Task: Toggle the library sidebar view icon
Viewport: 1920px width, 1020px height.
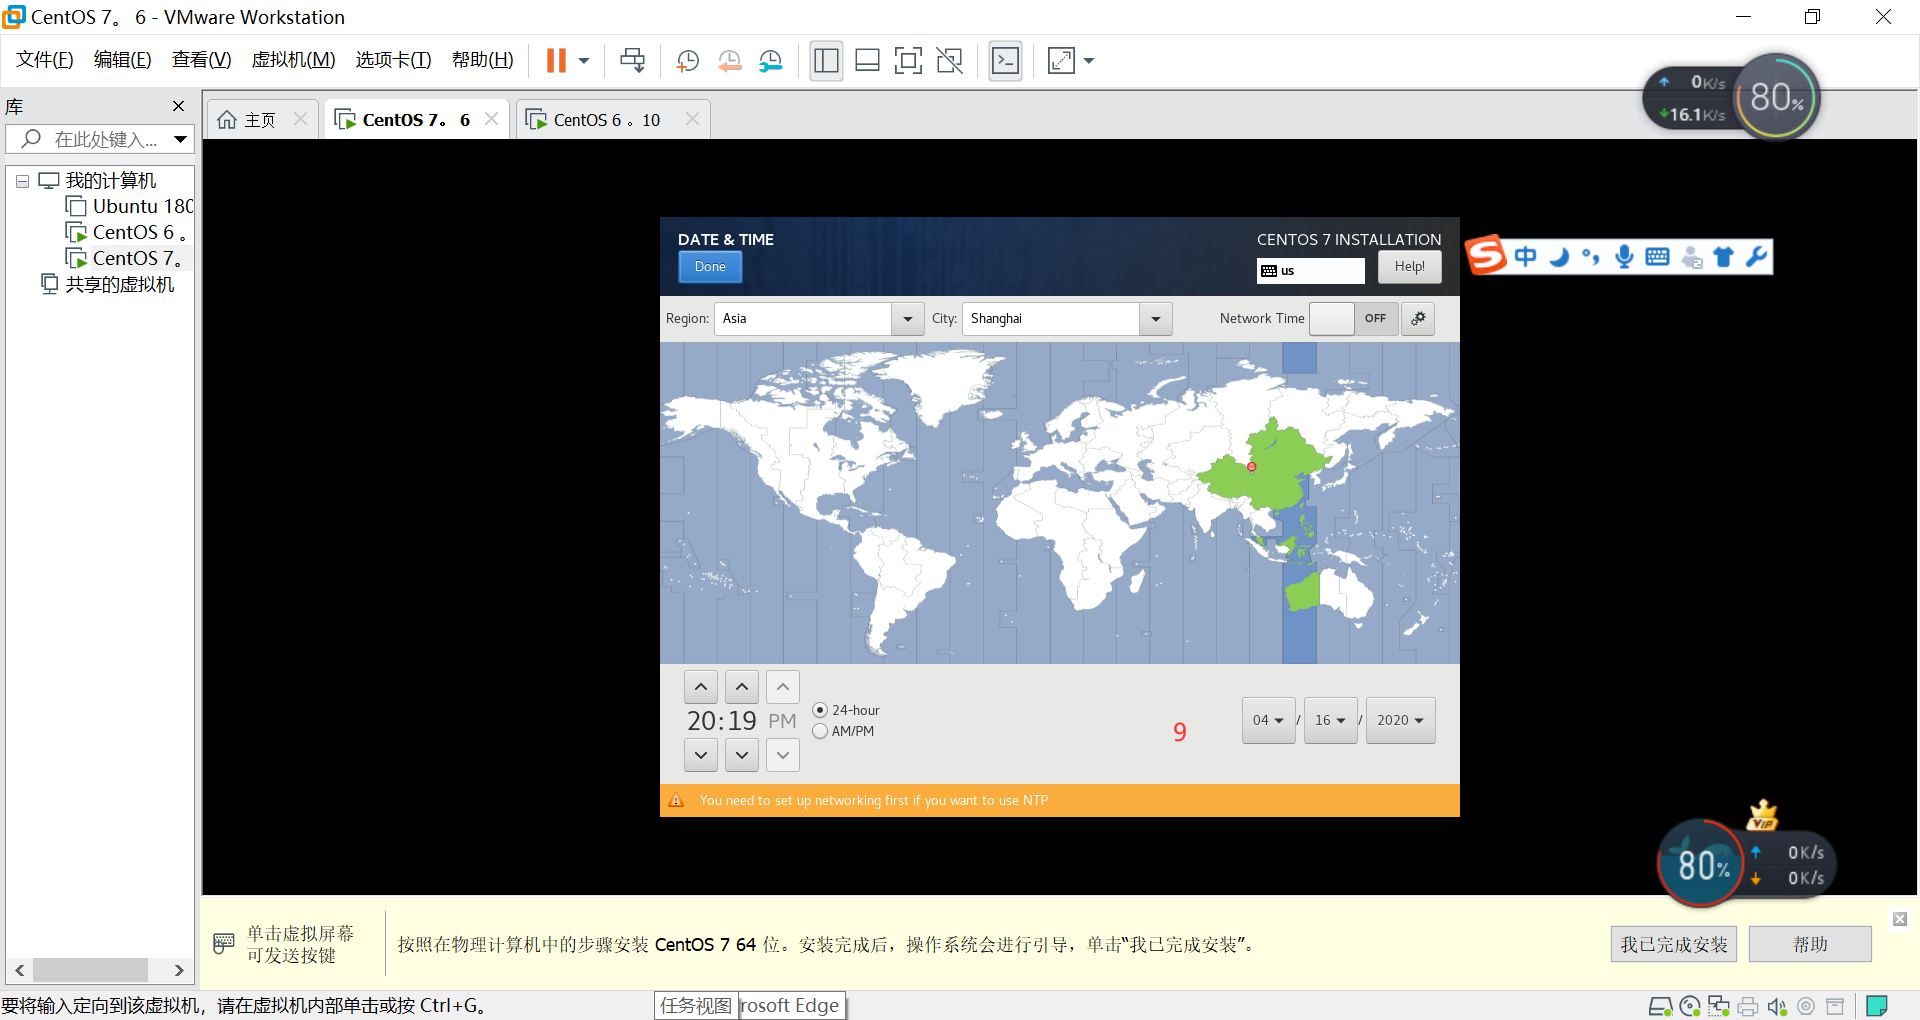Action: [826, 61]
